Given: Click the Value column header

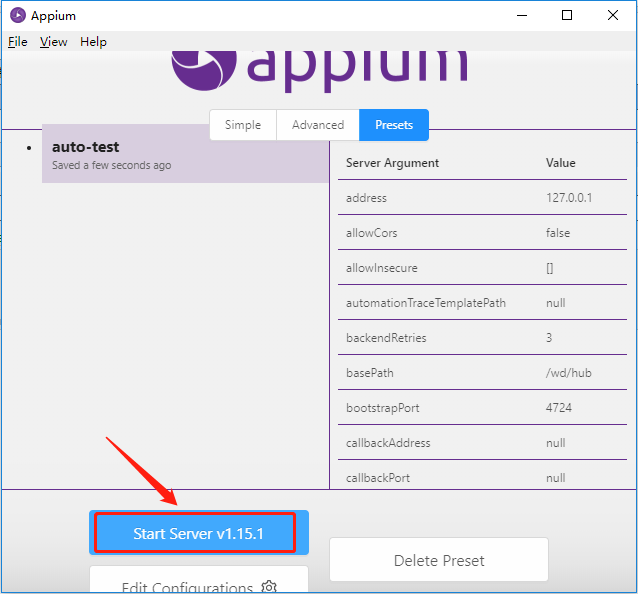Looking at the screenshot, I should tap(561, 163).
